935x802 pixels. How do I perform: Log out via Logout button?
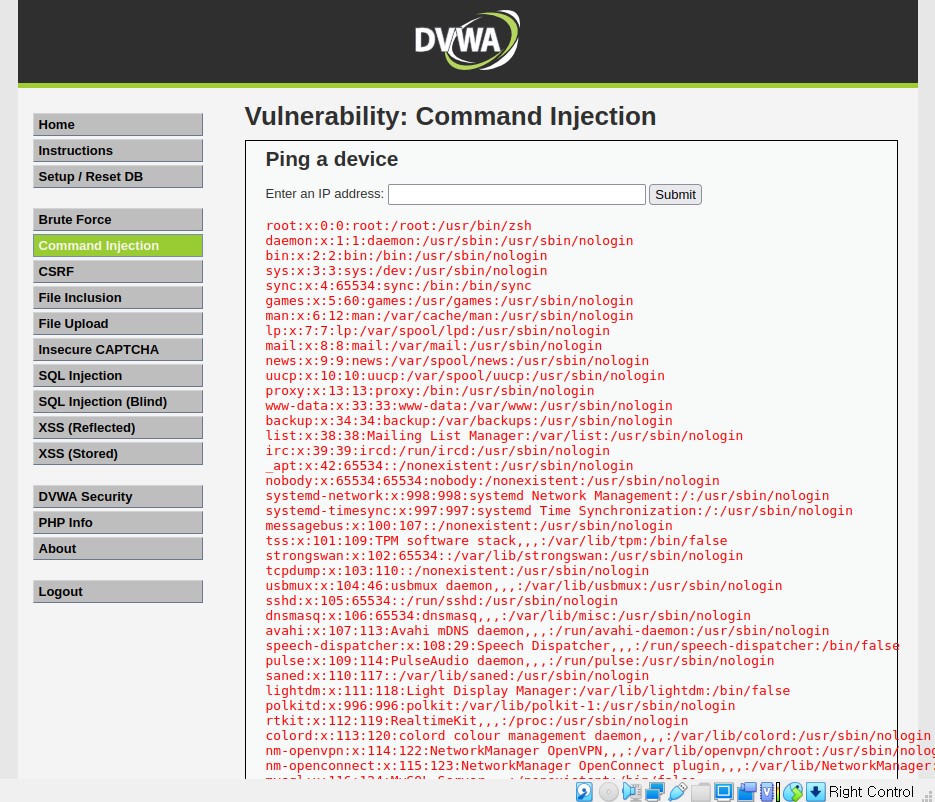click(118, 592)
